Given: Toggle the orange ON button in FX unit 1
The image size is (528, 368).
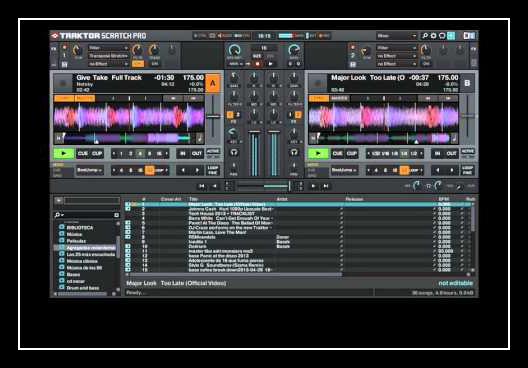Looking at the screenshot, I should click(138, 64).
